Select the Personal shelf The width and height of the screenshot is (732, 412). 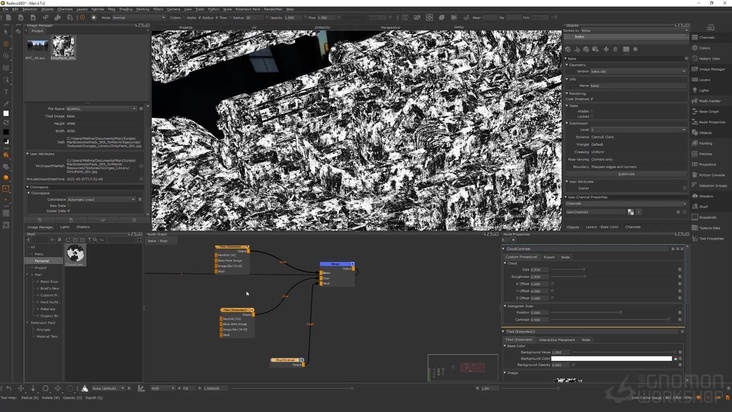coord(43,261)
